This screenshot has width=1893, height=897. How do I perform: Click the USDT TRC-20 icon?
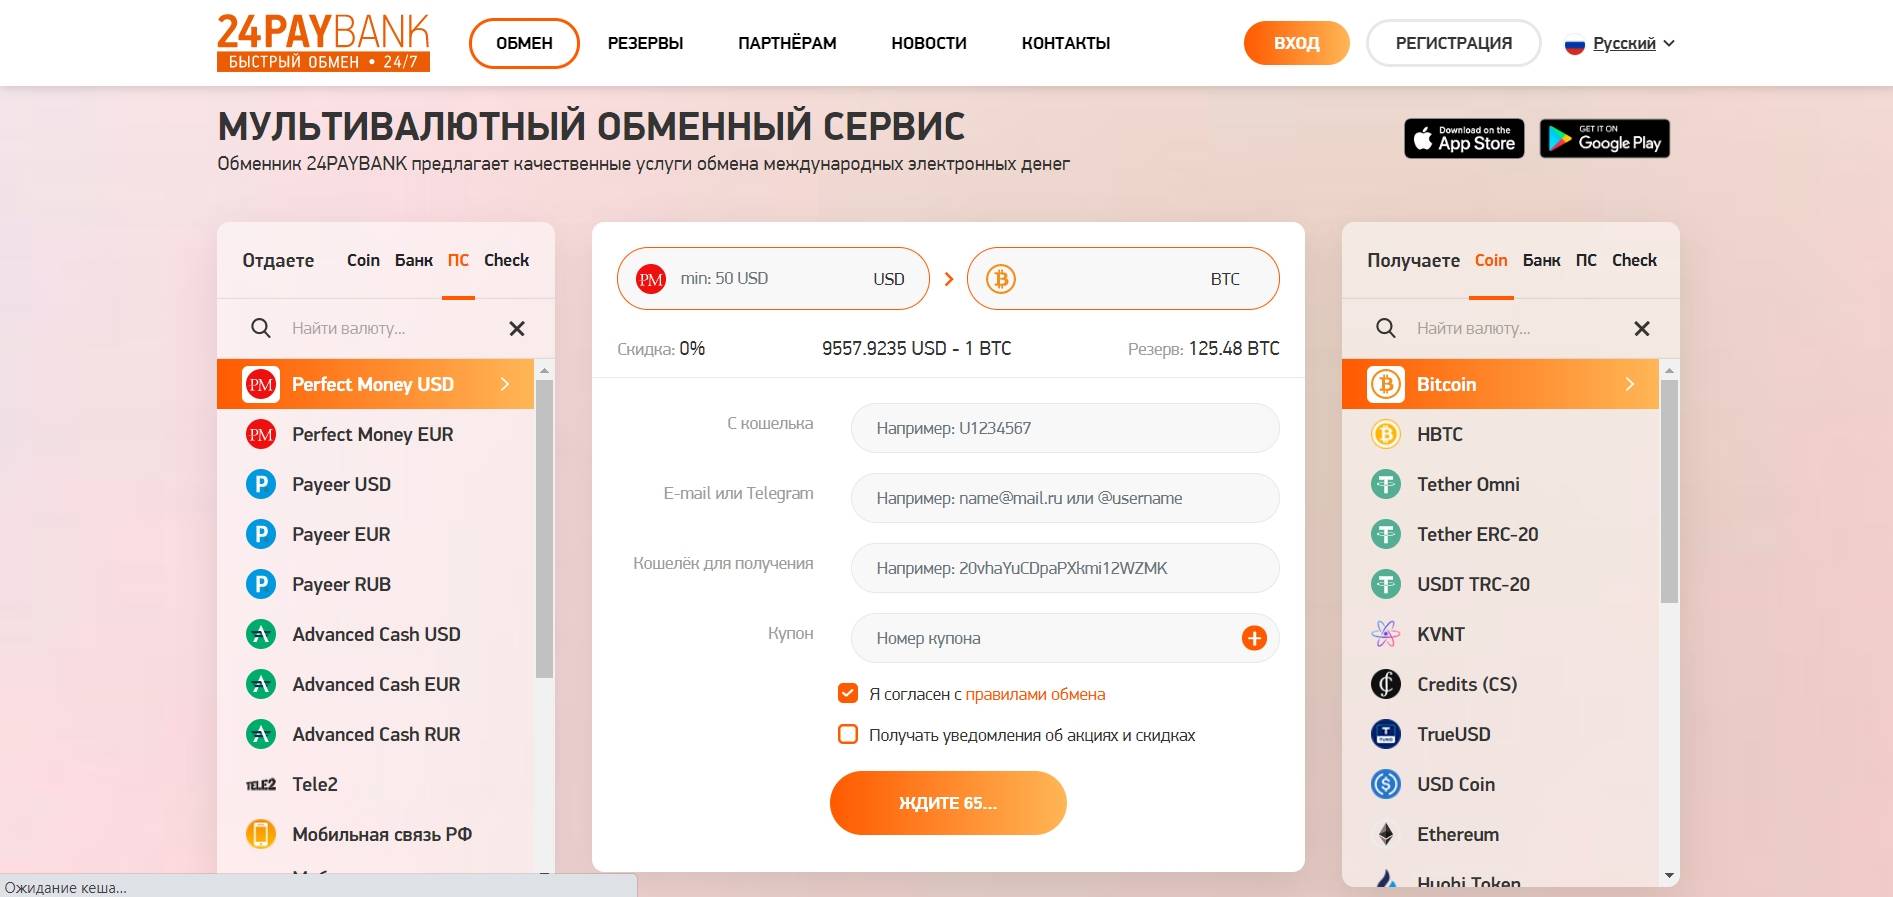1386,584
